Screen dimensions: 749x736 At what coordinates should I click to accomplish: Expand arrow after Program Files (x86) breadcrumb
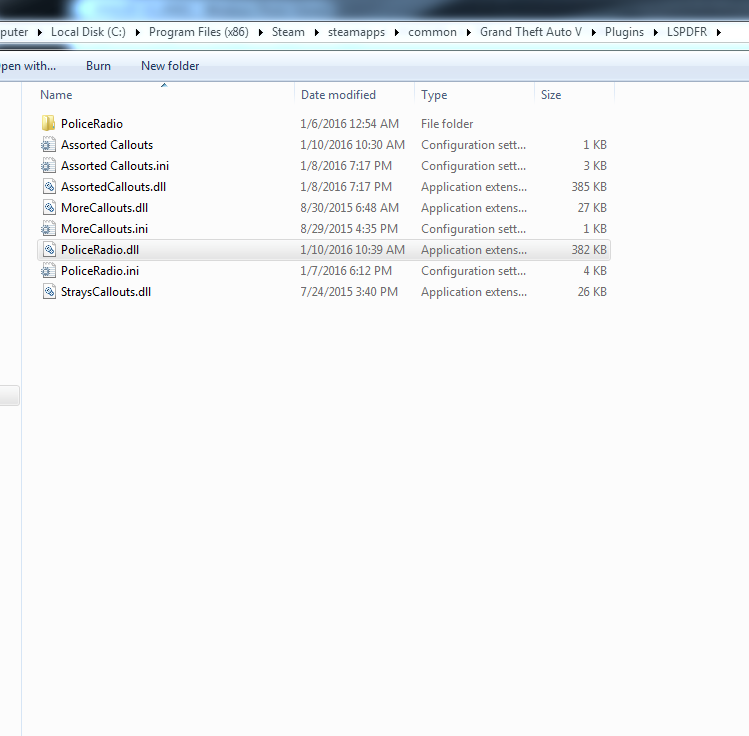click(x=261, y=32)
